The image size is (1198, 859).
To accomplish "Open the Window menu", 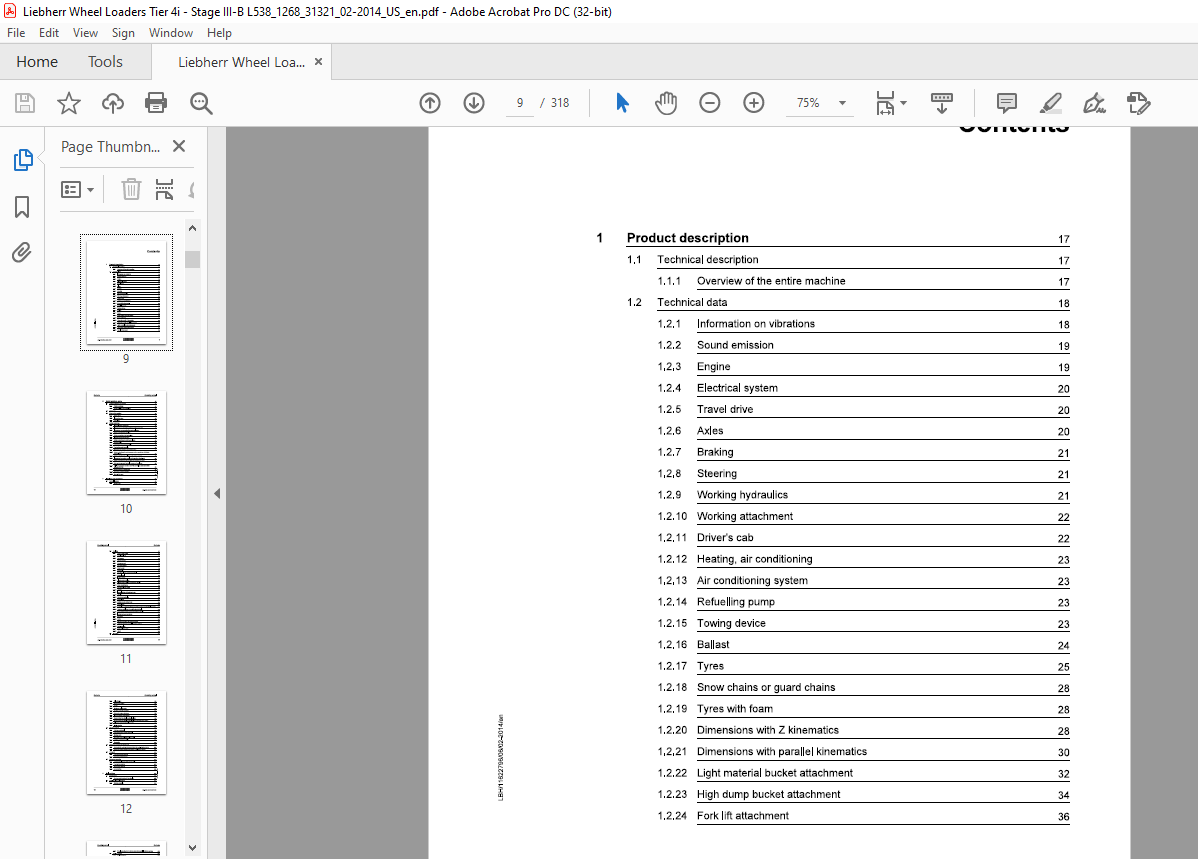I will tap(170, 33).
